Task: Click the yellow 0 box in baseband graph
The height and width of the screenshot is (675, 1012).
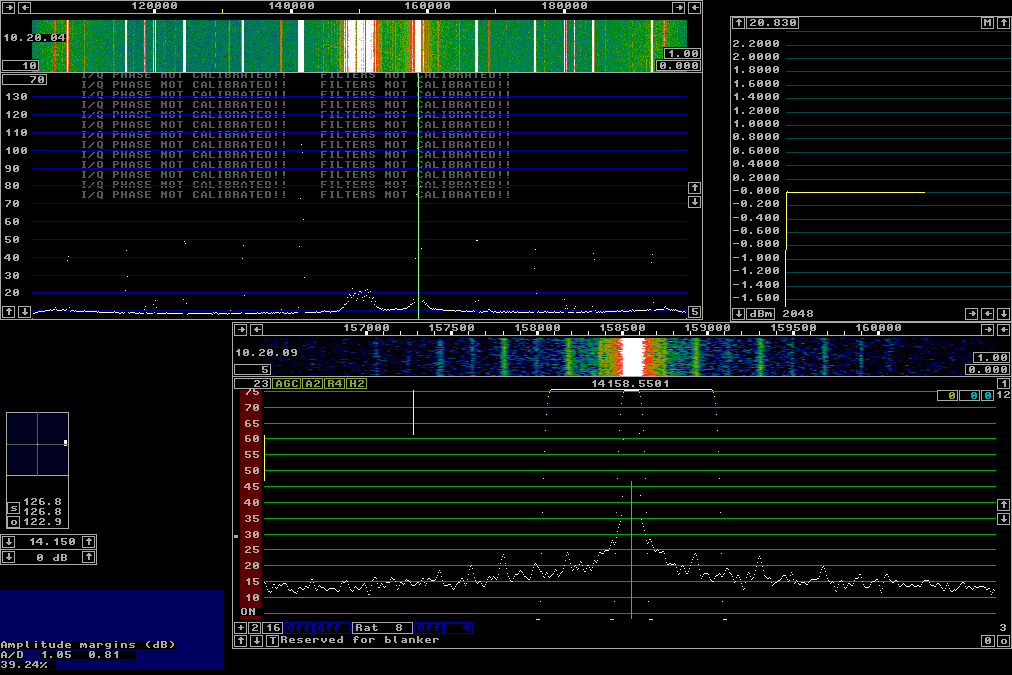Action: pyautogui.click(x=947, y=396)
